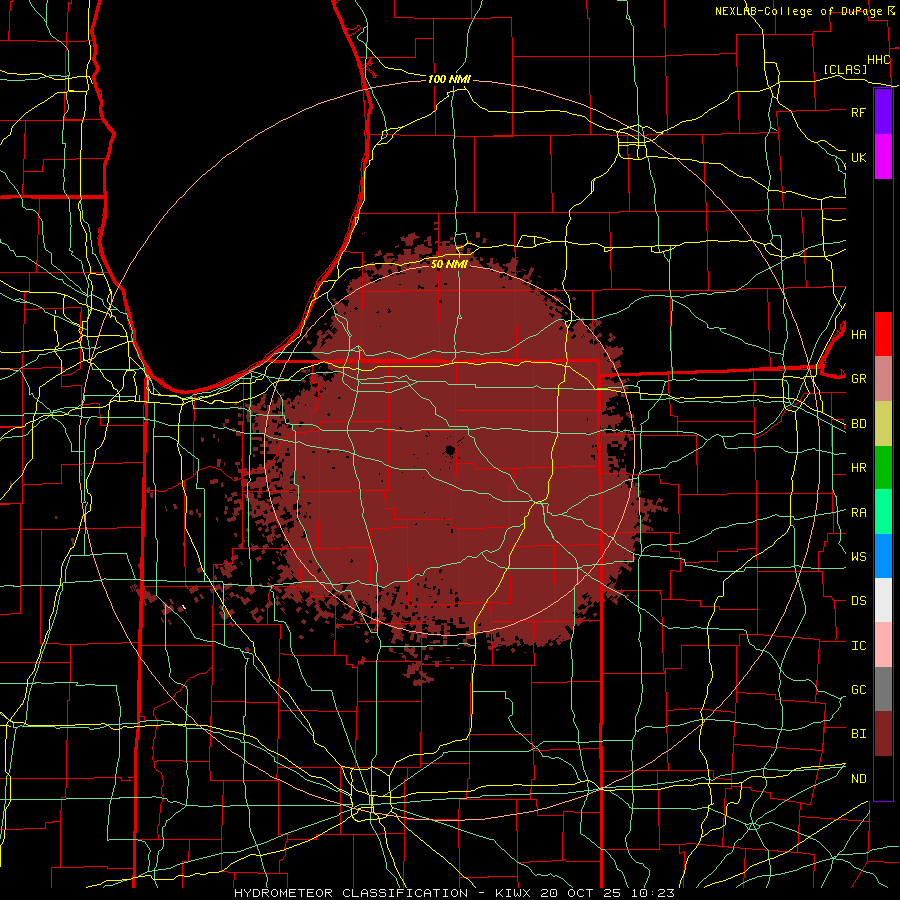This screenshot has height=900, width=900.
Task: Click the white DS legend swatch
Action: (x=883, y=600)
